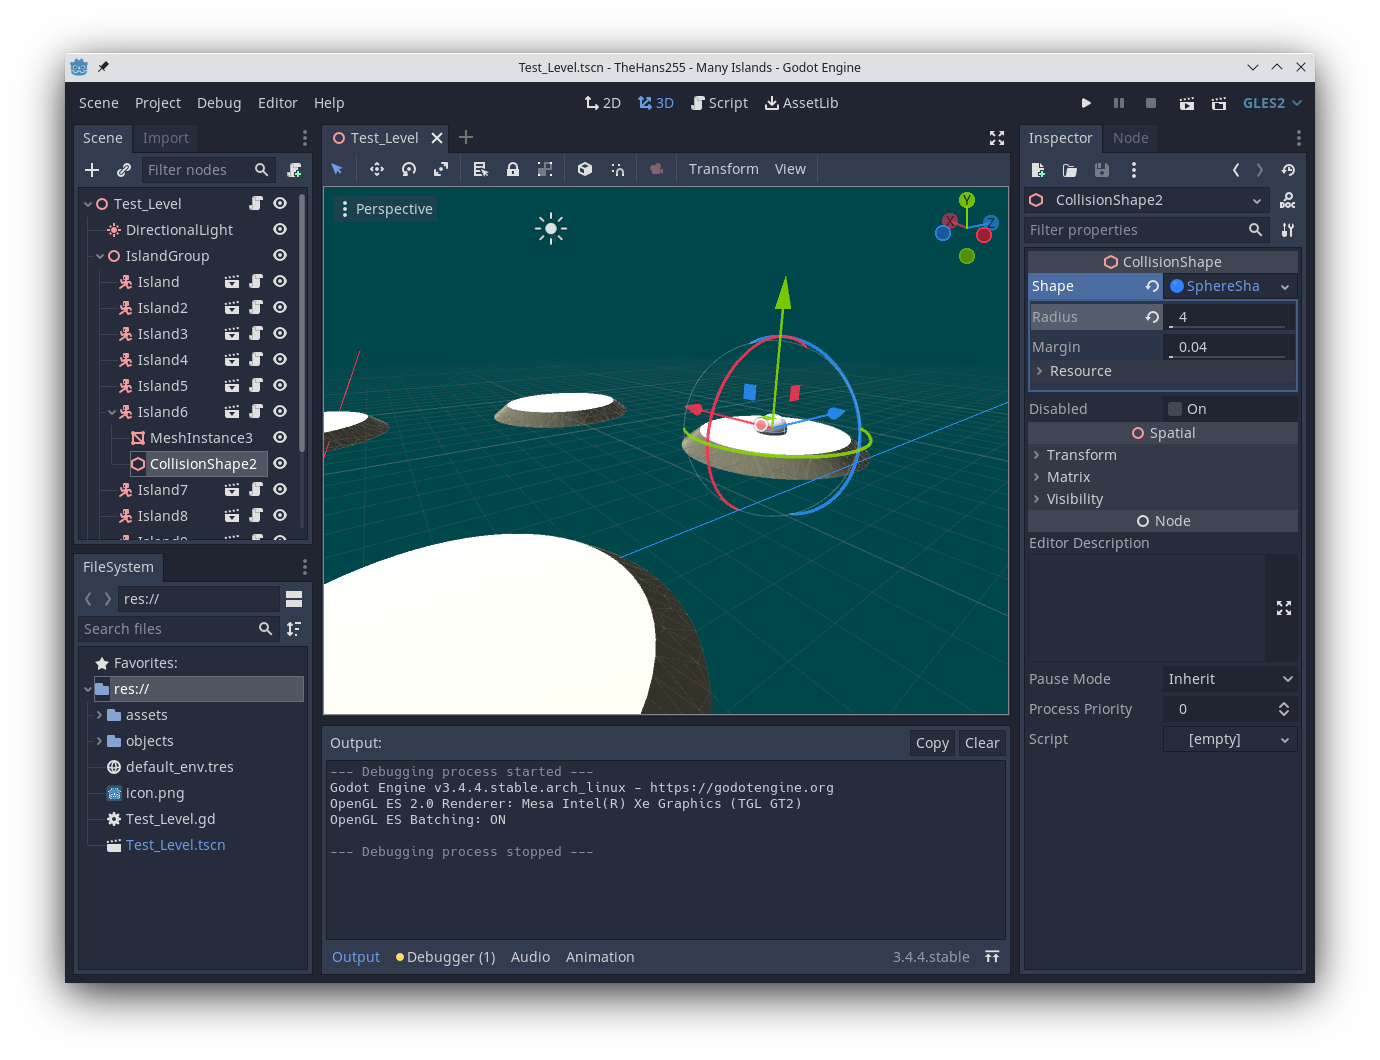Hide the MeshInstance3 node
1380x1060 pixels.
point(280,437)
